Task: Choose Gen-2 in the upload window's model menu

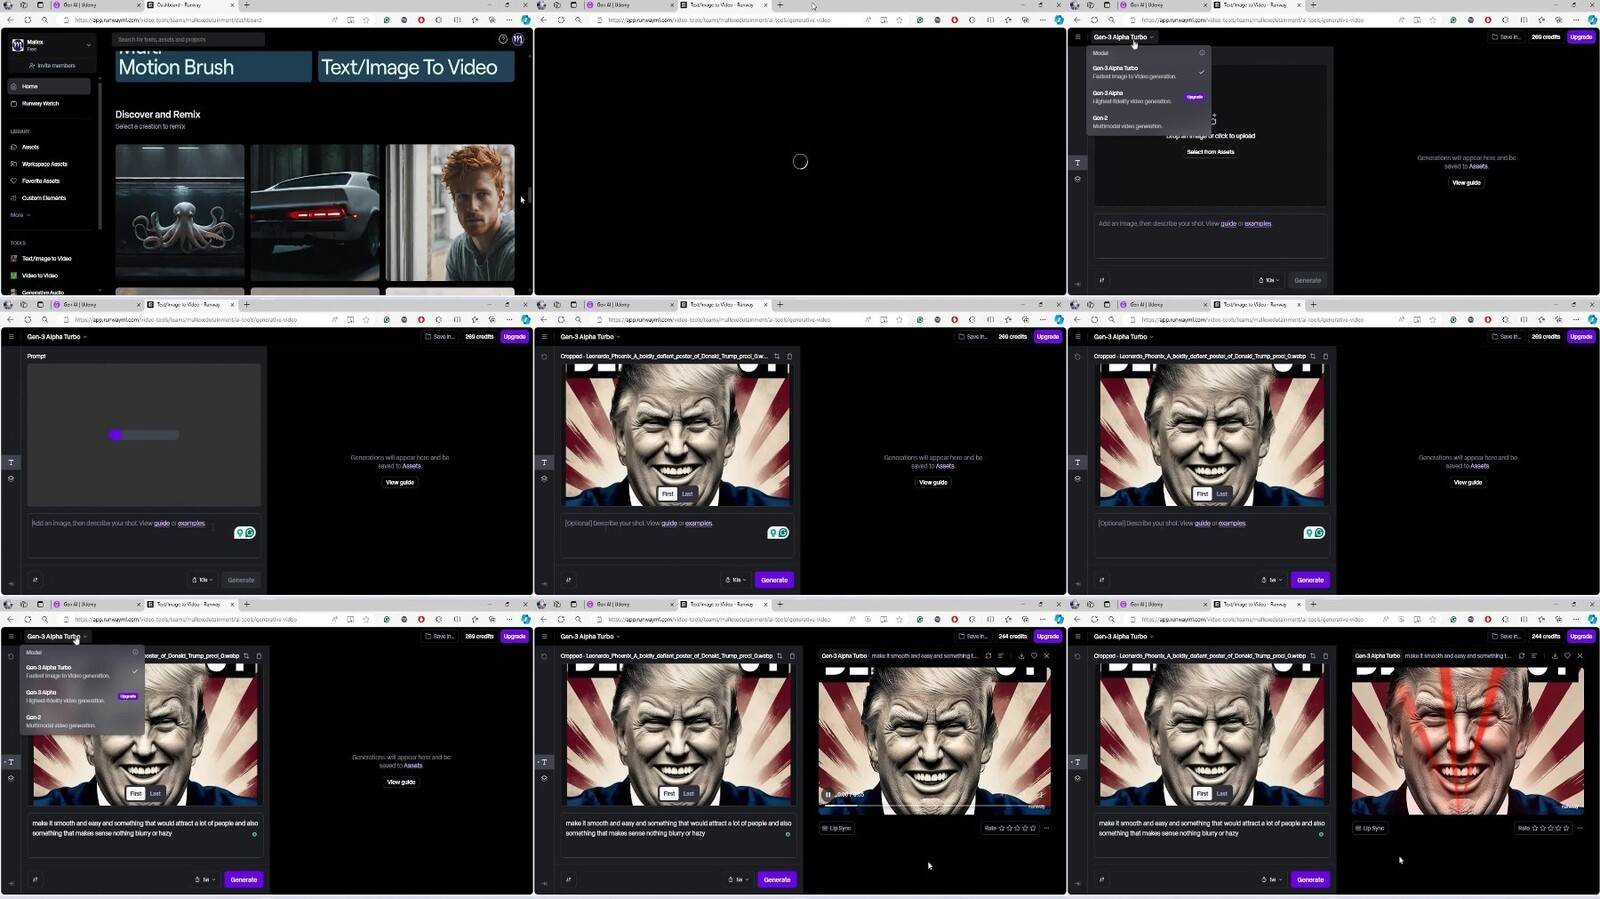Action: pyautogui.click(x=1148, y=122)
